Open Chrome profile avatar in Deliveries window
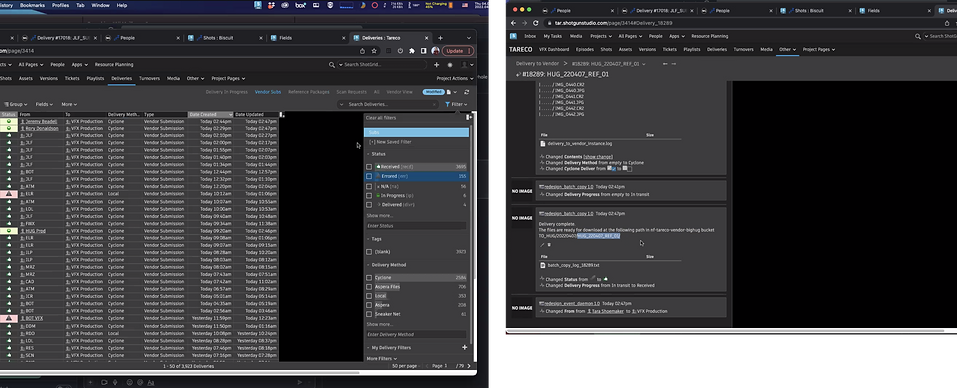 click(435, 51)
